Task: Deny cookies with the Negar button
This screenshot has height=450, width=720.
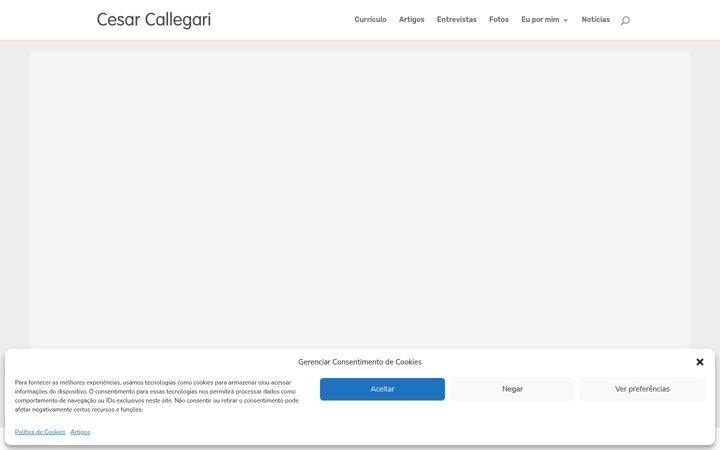Action: 512,389
